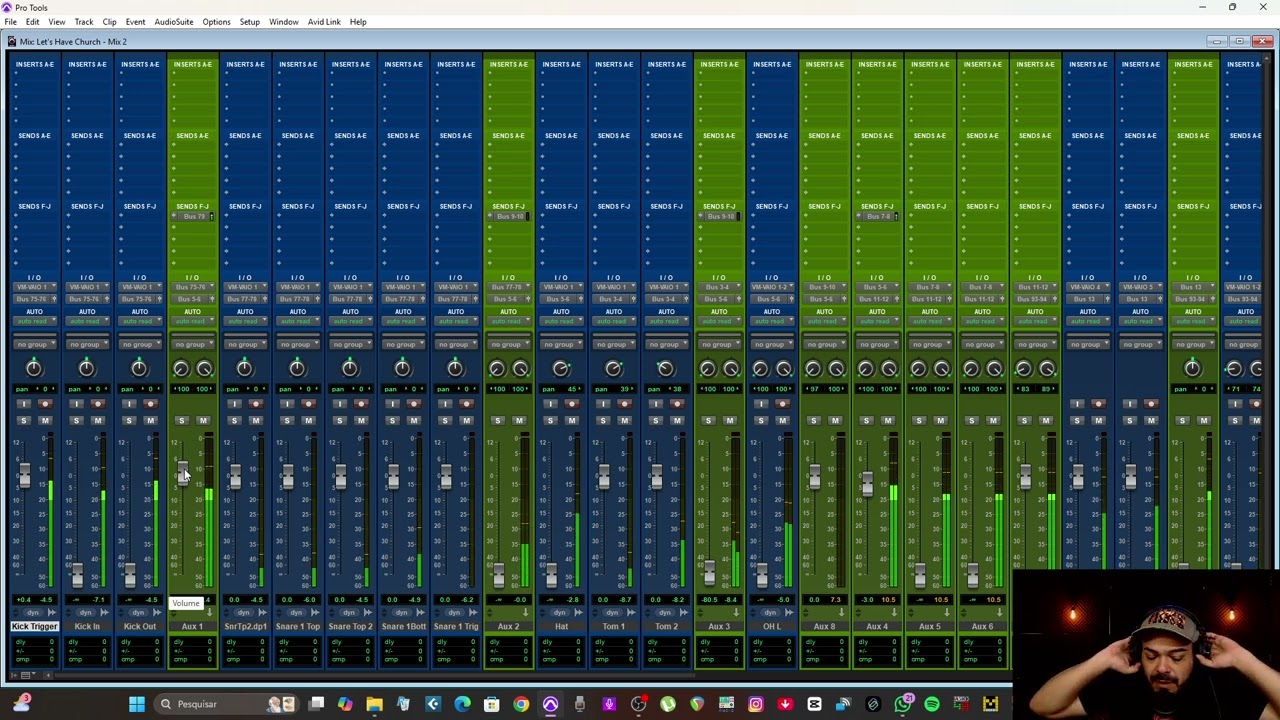Record-enable the Tom 1 track
The width and height of the screenshot is (1280, 720).
[x=625, y=404]
